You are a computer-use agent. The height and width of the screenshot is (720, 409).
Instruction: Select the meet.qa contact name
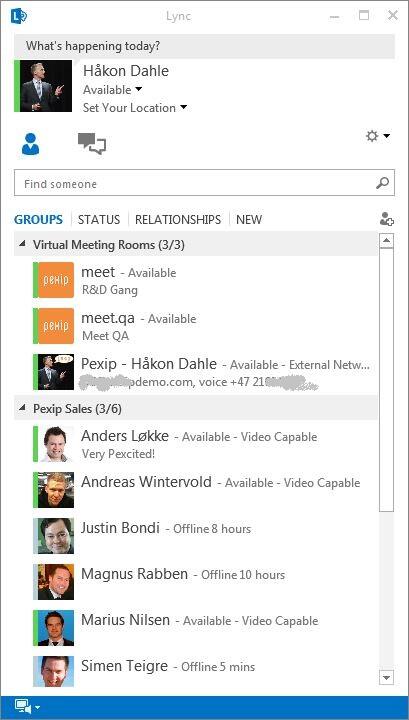click(x=108, y=318)
